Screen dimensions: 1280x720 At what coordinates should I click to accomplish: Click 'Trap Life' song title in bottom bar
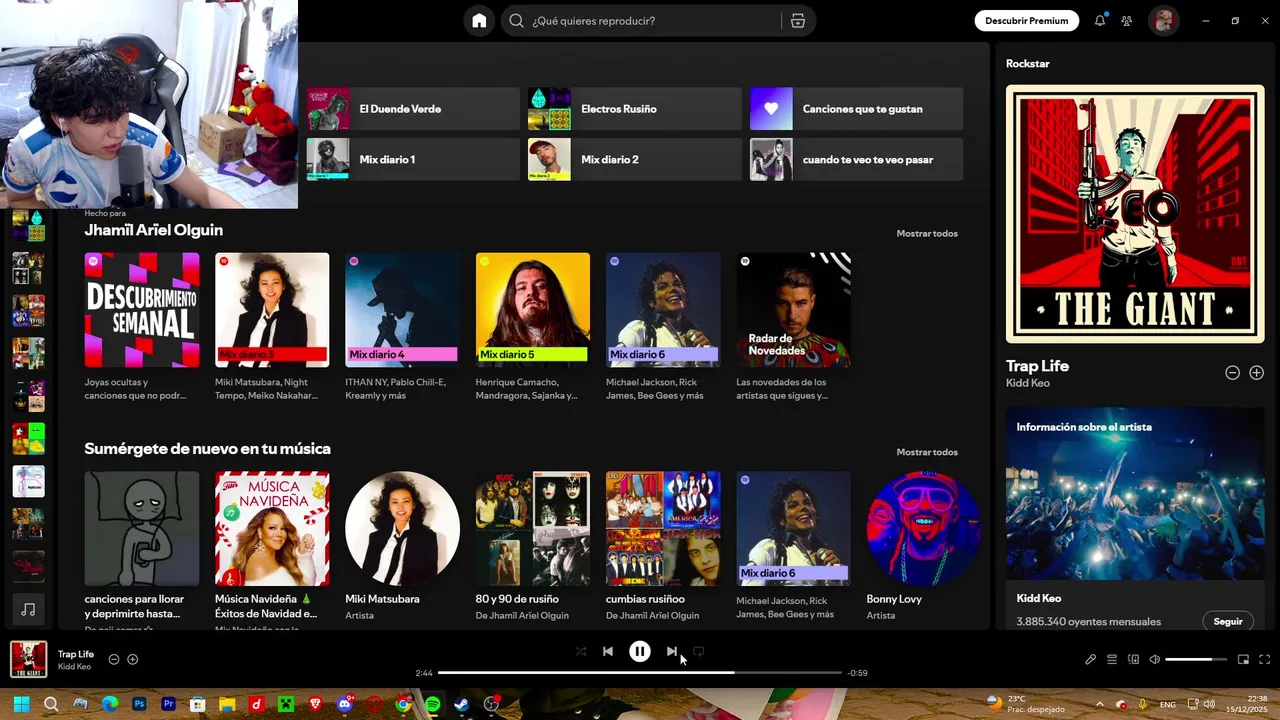[x=76, y=654]
